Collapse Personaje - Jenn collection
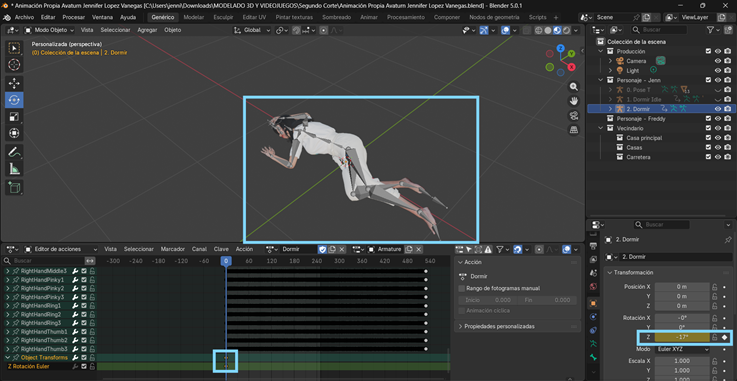The width and height of the screenshot is (737, 381). click(601, 80)
